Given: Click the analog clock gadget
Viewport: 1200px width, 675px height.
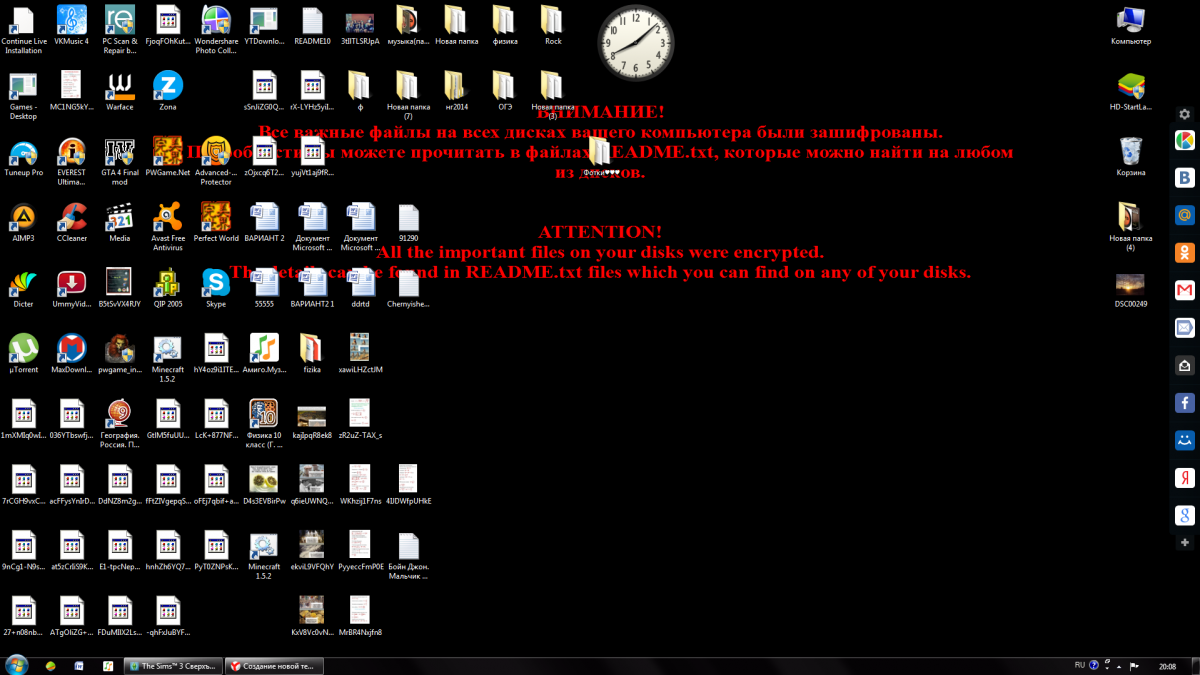Looking at the screenshot, I should click(636, 43).
